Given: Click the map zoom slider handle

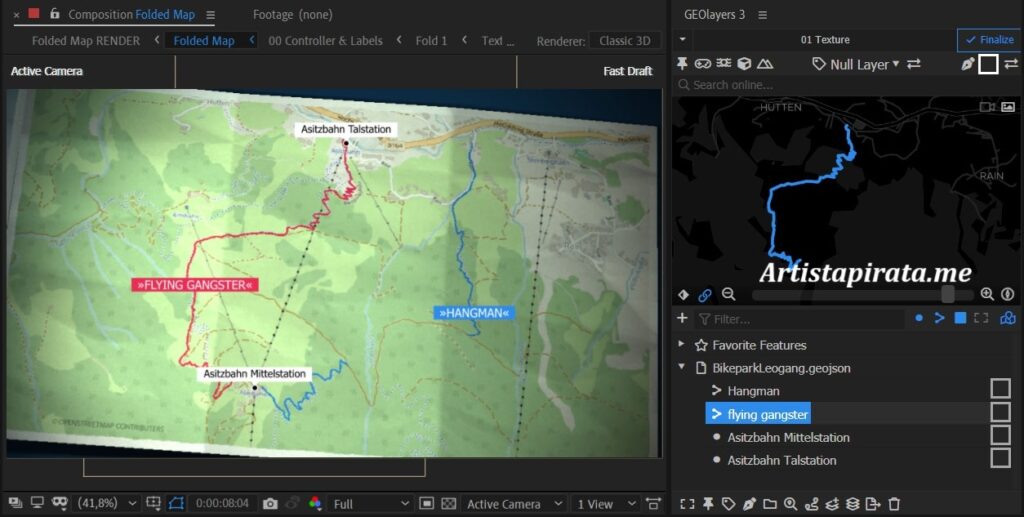Looking at the screenshot, I should 948,294.
